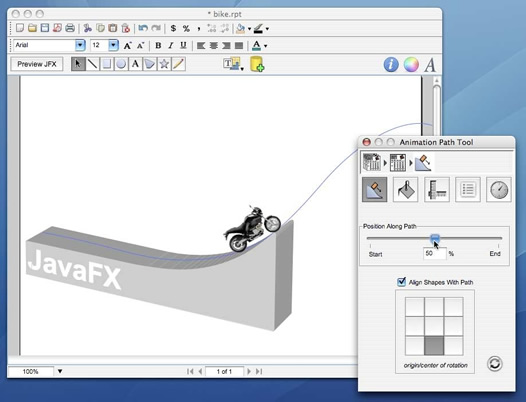Screen dimensions: 526x402
Task: Go to last page
Action: coord(259,371)
